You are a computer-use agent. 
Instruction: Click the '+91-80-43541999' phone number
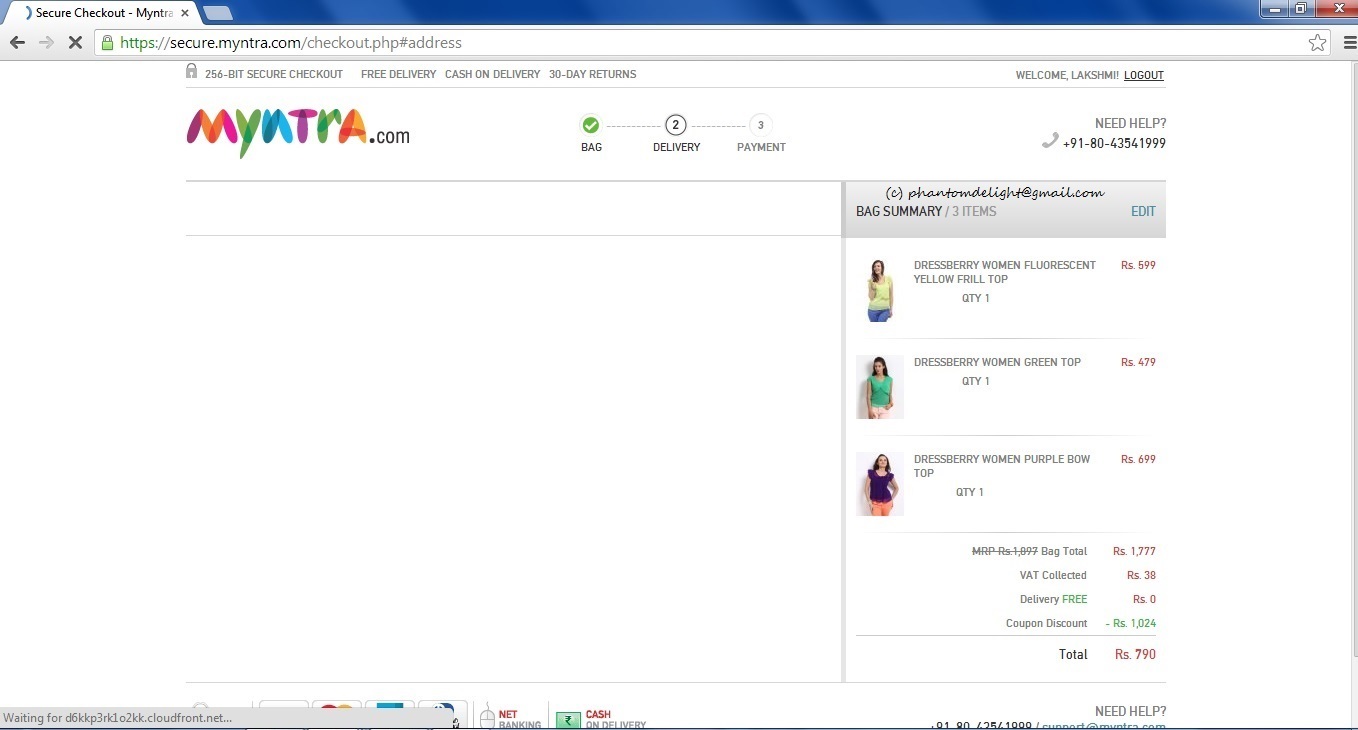[x=1114, y=143]
